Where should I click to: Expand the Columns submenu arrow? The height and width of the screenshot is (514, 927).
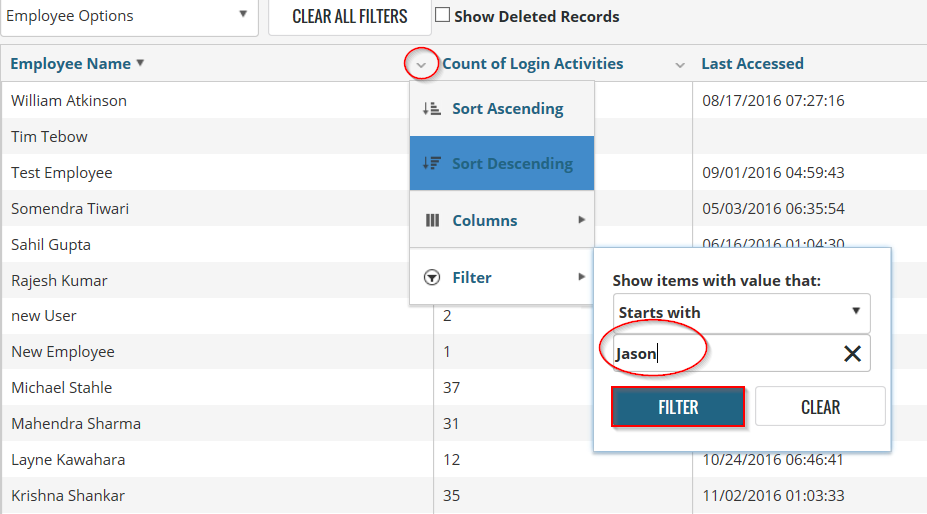coord(582,220)
